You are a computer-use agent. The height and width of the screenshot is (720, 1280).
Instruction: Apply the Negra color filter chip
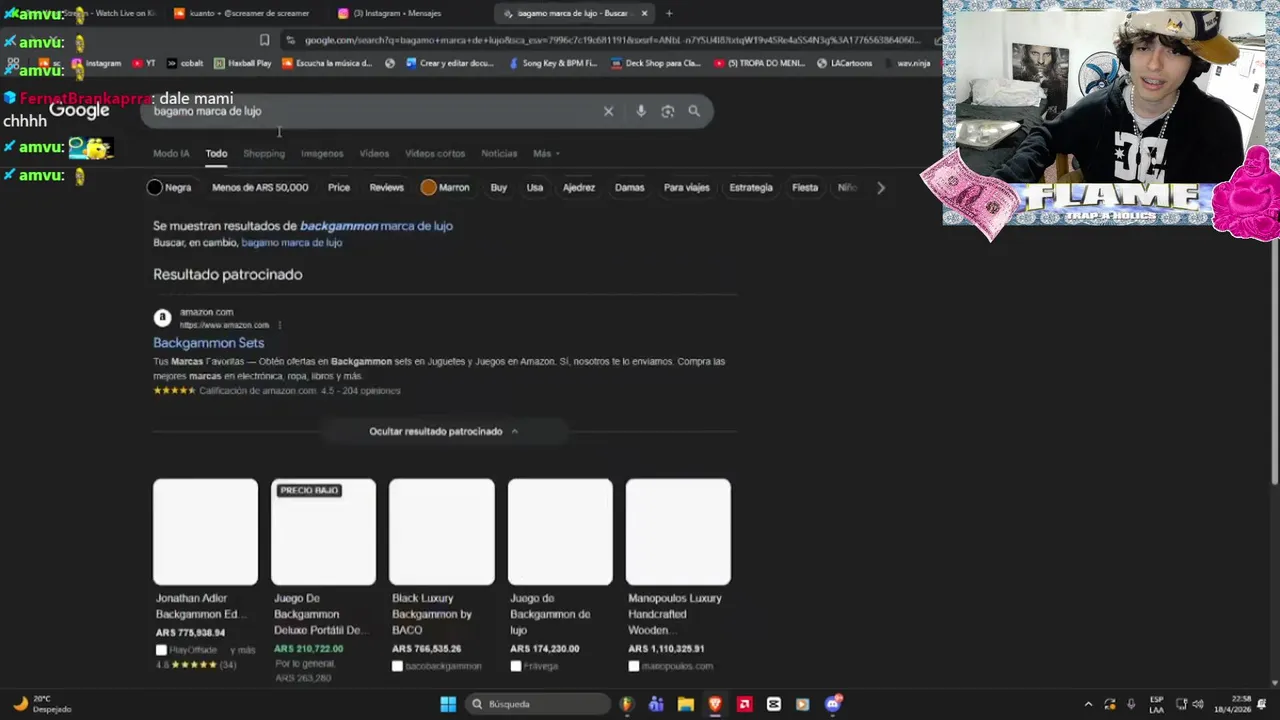coord(170,188)
